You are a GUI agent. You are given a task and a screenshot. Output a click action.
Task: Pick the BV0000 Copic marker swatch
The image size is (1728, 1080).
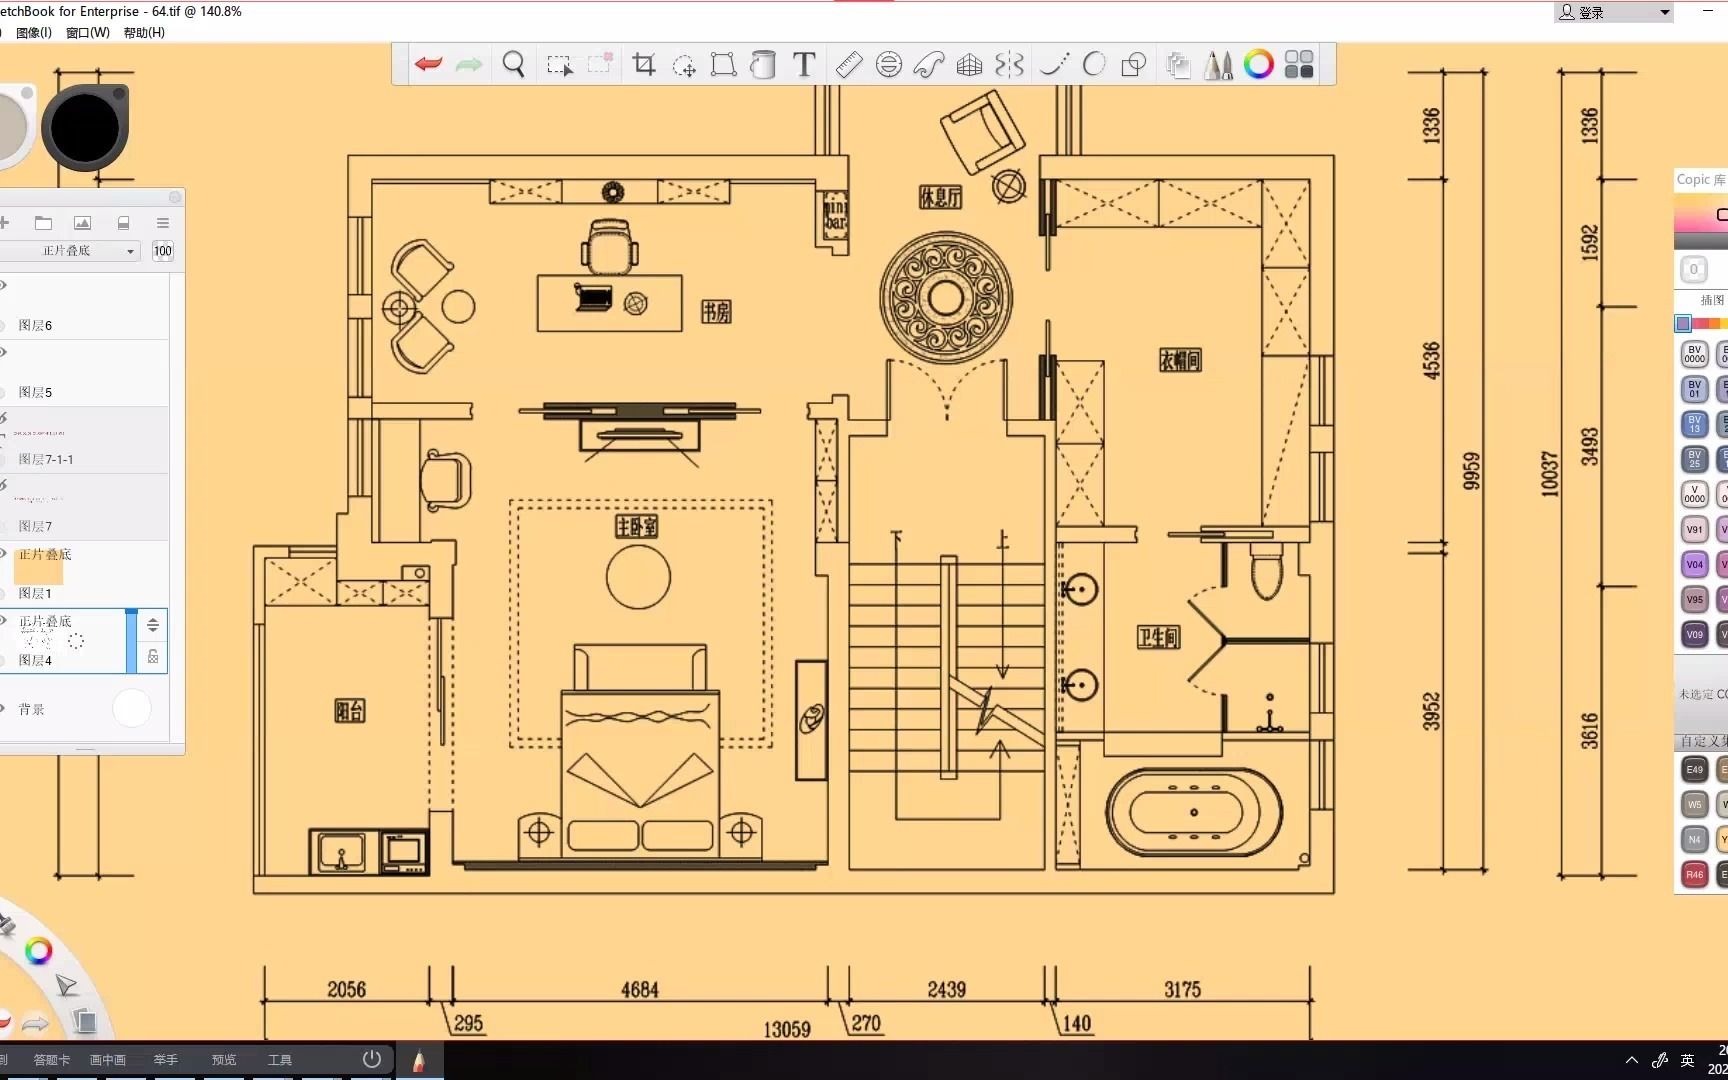[1694, 354]
